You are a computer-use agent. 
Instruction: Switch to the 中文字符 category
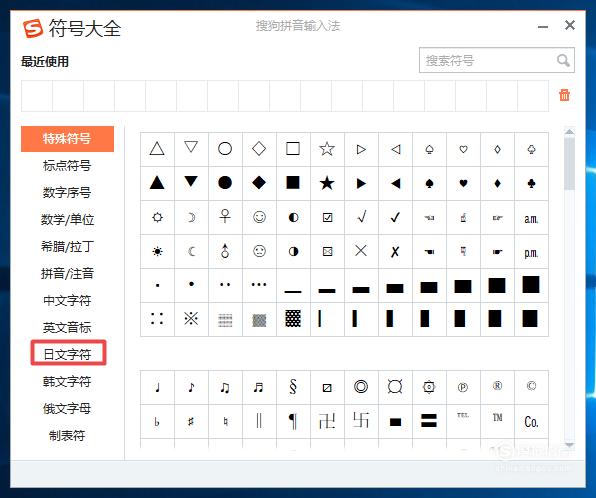[67, 301]
